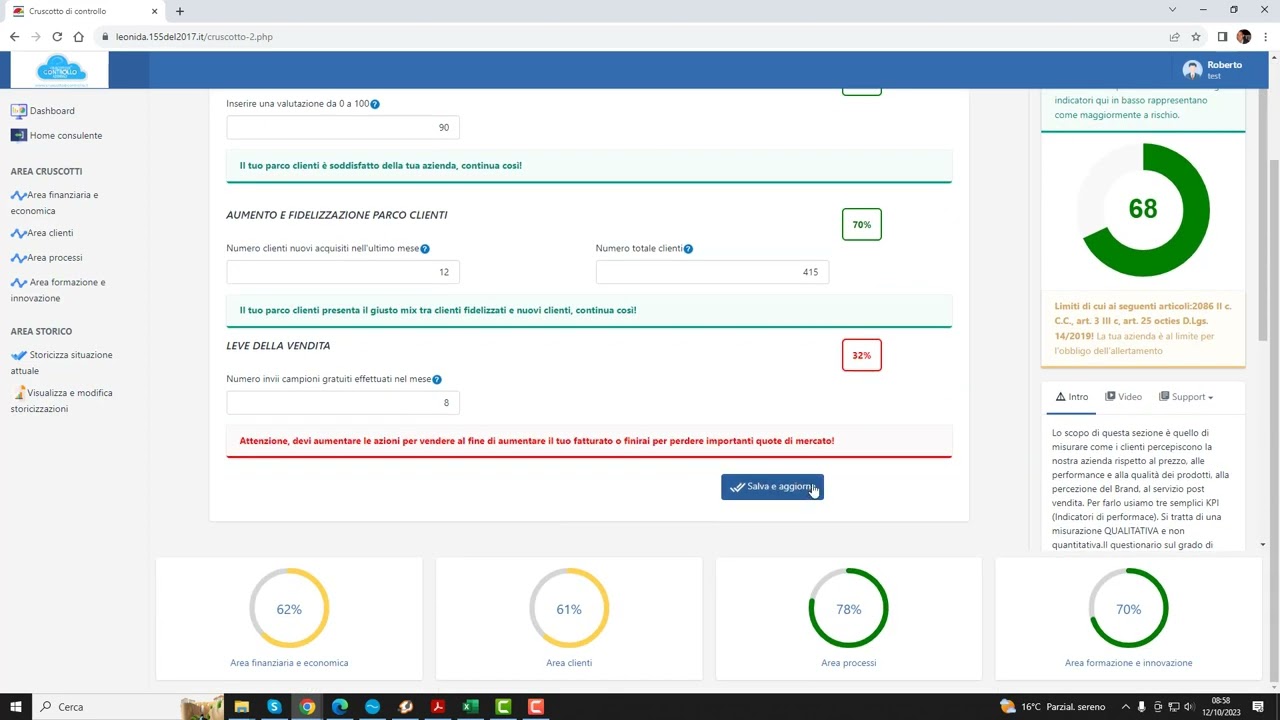Go to 'Area processi' in the sidebar
1280x720 pixels.
click(x=54, y=258)
